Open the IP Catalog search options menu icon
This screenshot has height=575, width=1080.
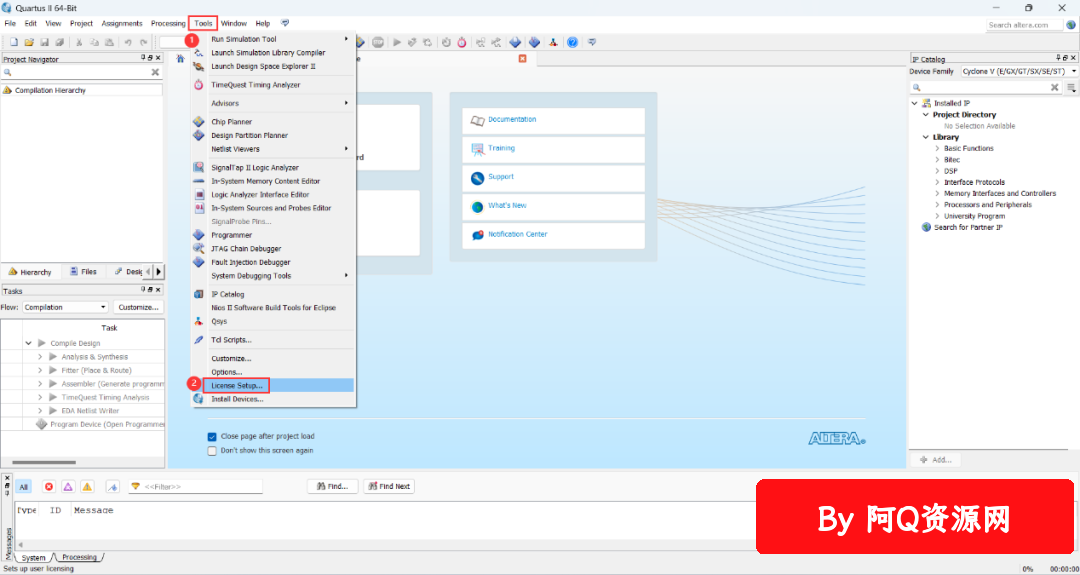point(1071,87)
